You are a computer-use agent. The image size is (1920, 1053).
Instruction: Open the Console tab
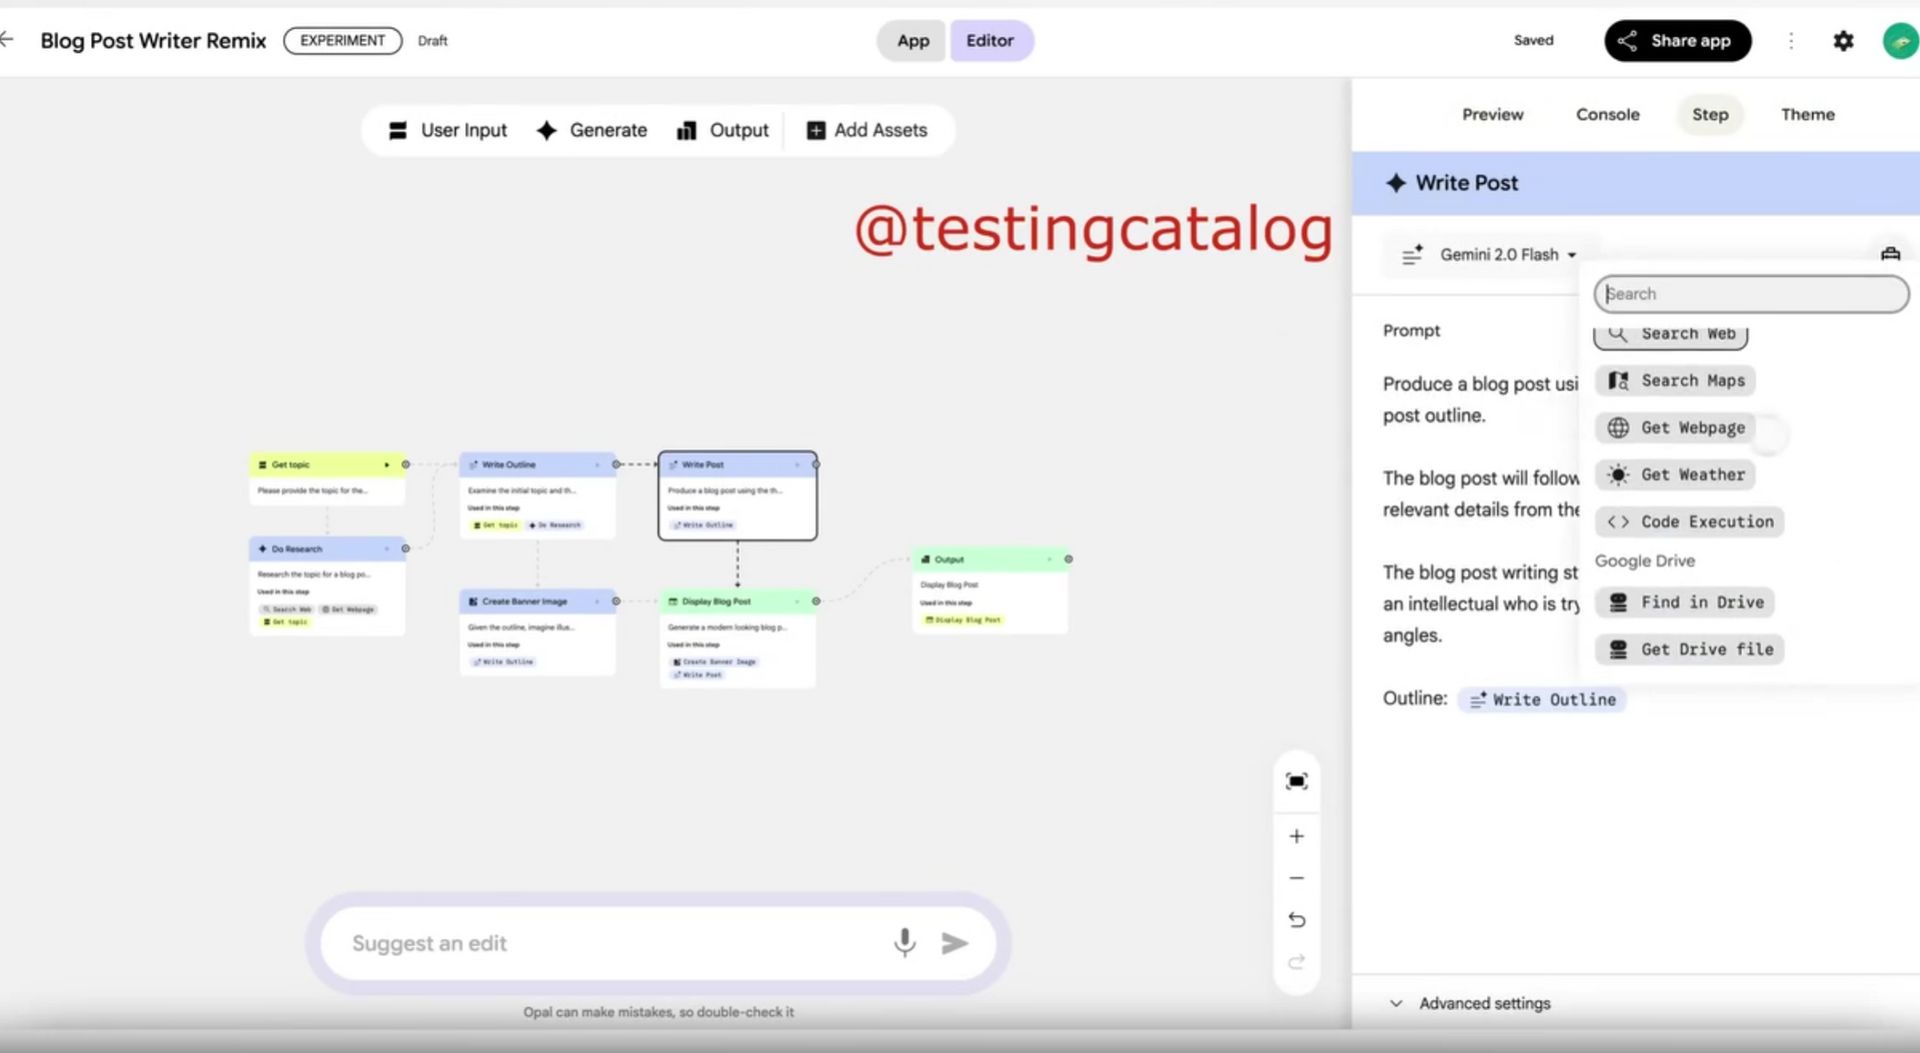[1608, 115]
